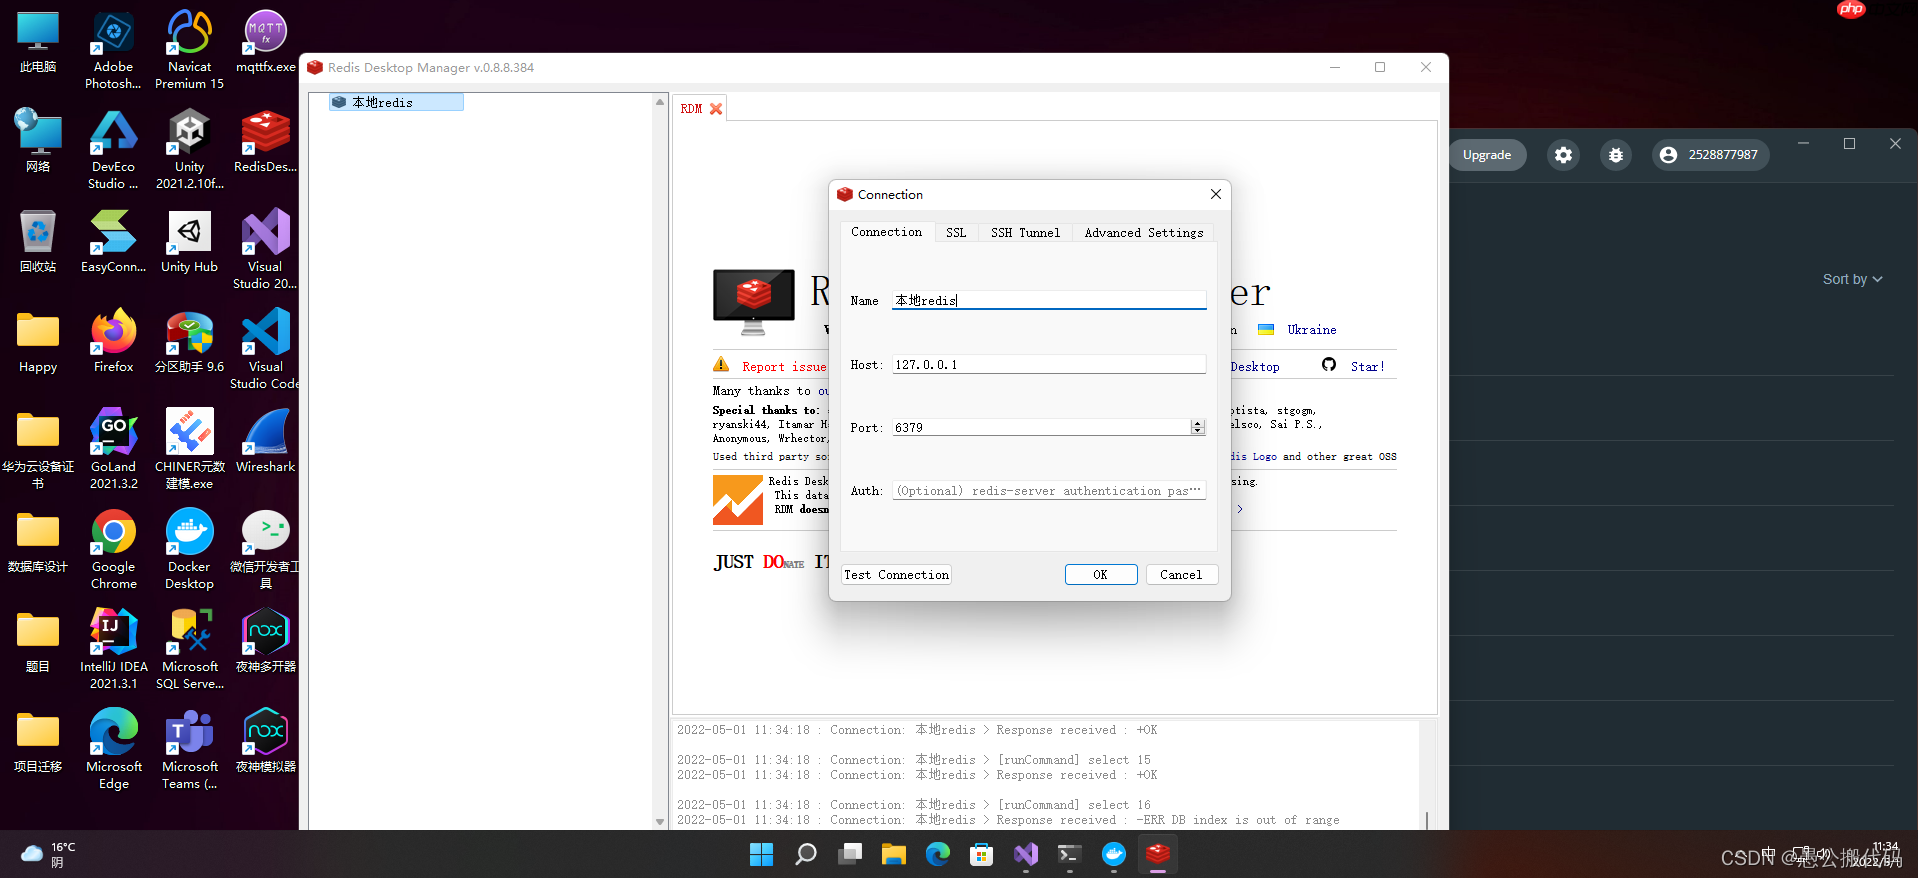
Task: Increase port with spinner up arrow
Action: (x=1197, y=423)
